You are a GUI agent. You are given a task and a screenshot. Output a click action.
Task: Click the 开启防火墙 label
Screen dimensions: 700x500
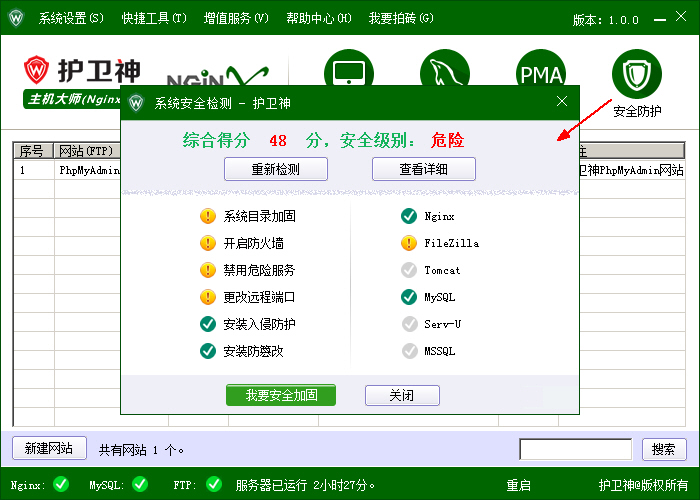(254, 243)
